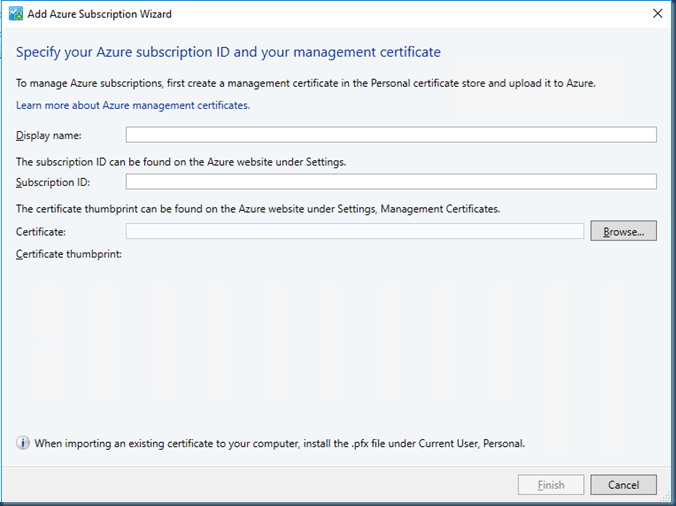Browse for a management certificate
Viewport: 676px width, 506px height.
[x=623, y=231]
